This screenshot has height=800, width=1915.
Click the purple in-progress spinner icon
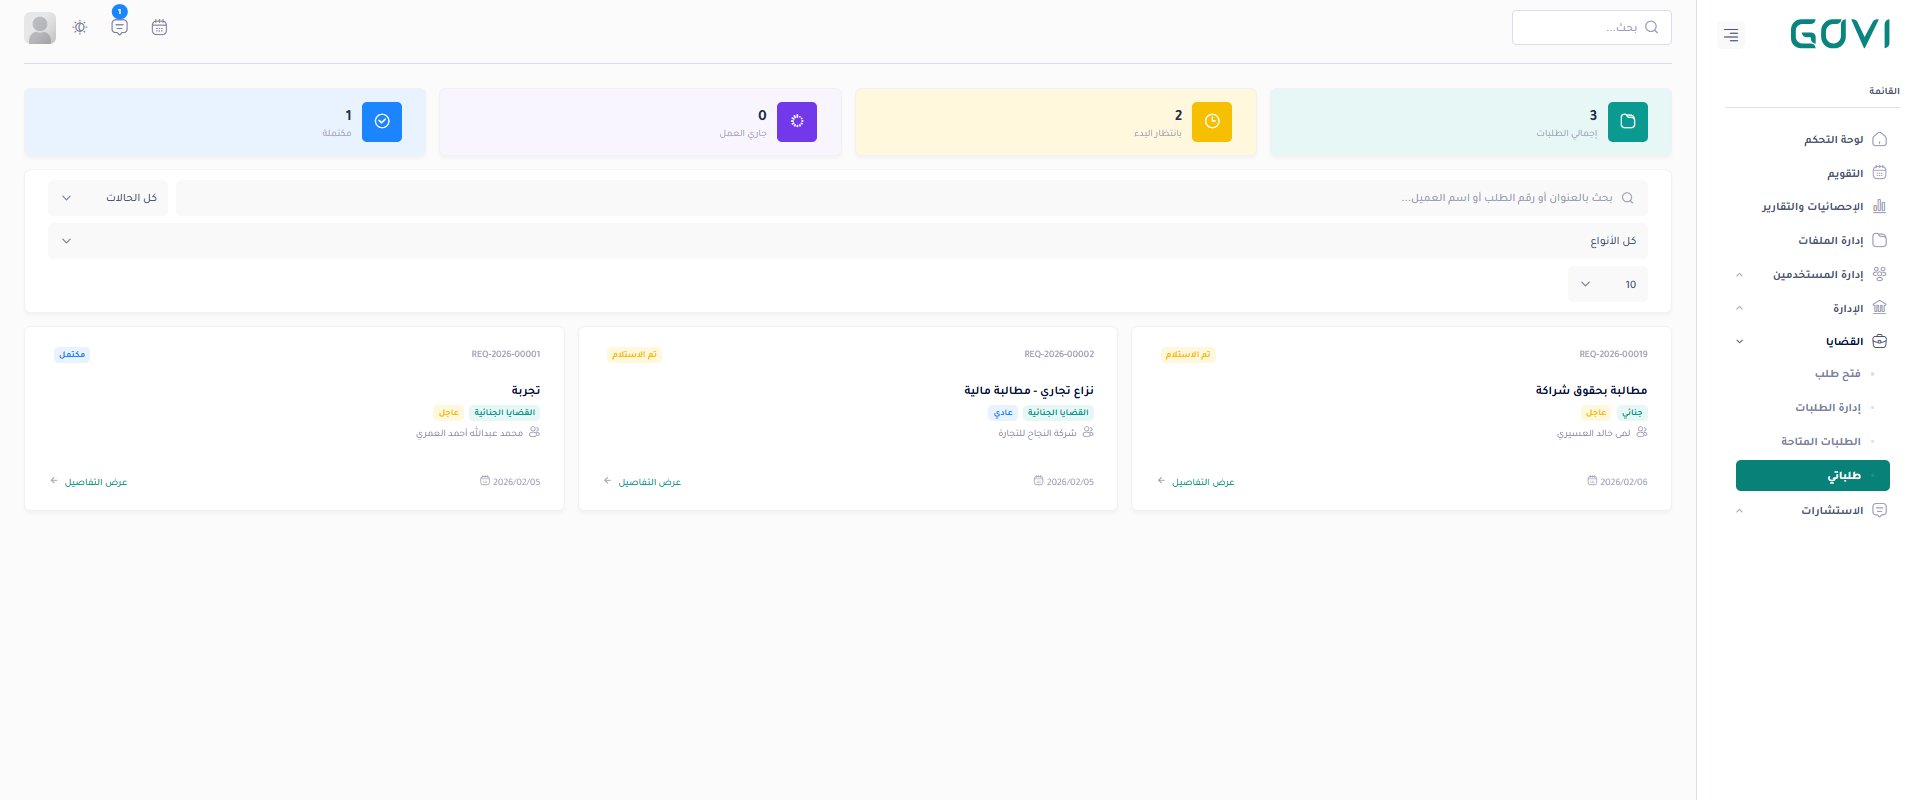click(797, 122)
